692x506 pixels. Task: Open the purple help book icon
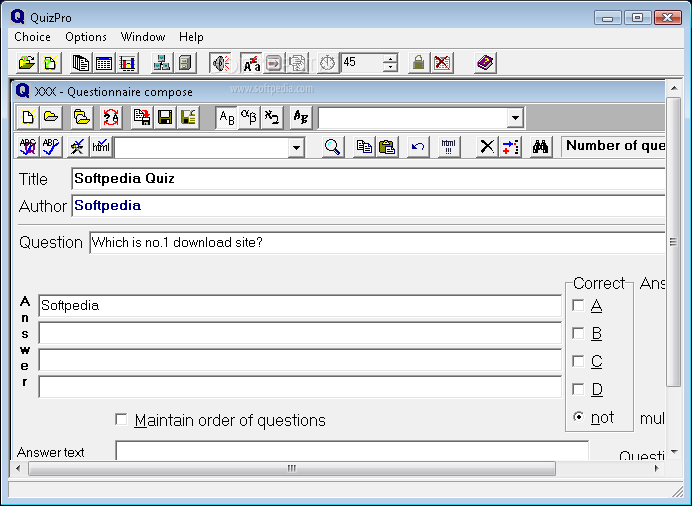485,63
